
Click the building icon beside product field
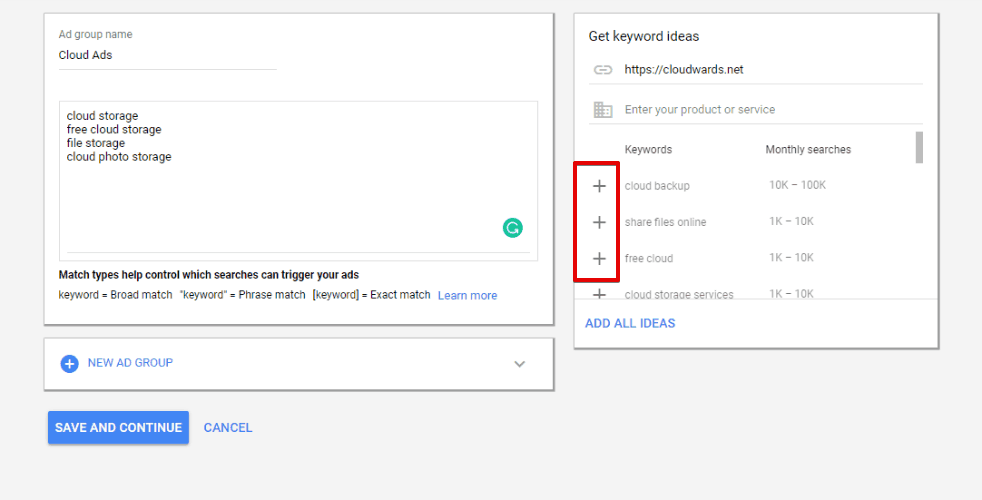click(602, 110)
